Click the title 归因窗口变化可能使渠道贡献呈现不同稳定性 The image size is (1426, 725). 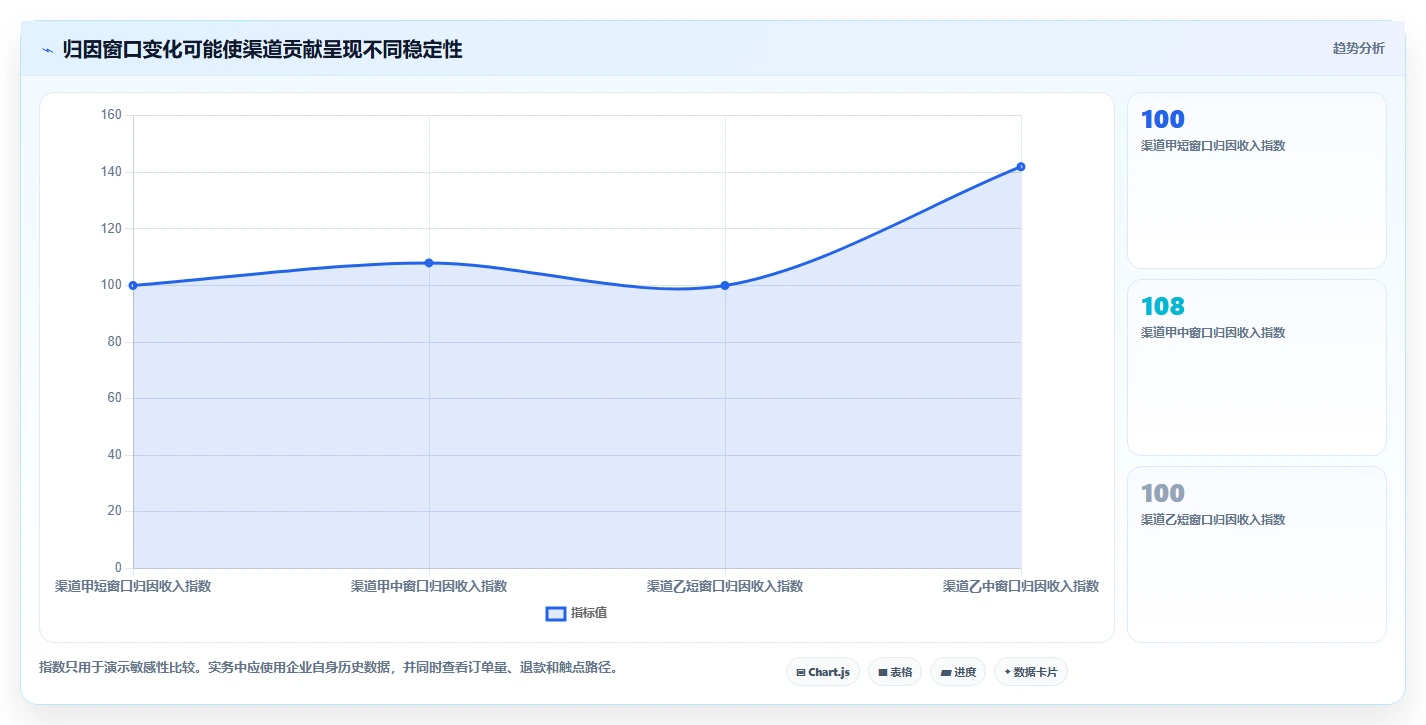262,50
